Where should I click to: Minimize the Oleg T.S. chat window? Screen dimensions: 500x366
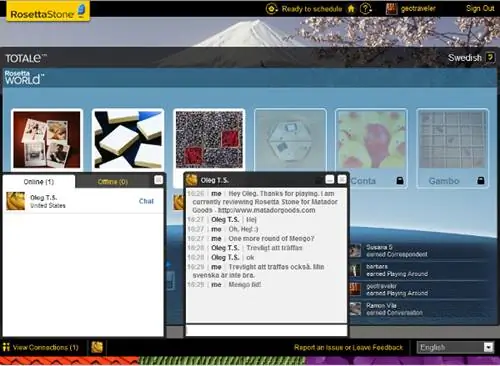330,180
